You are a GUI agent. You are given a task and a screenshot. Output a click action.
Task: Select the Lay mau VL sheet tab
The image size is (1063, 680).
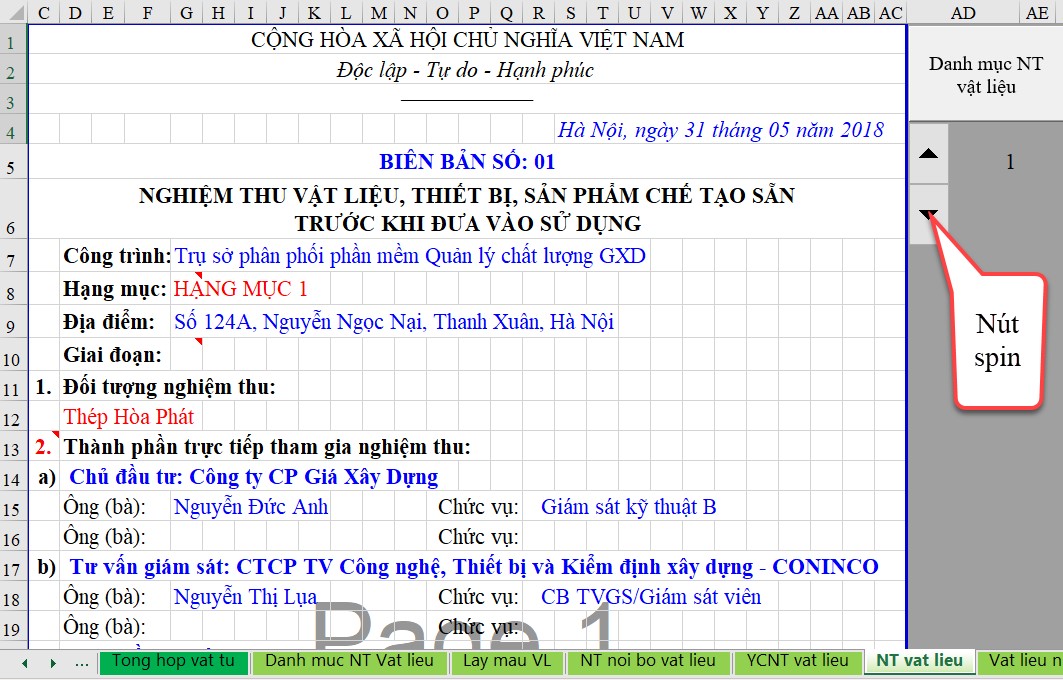[x=506, y=661]
